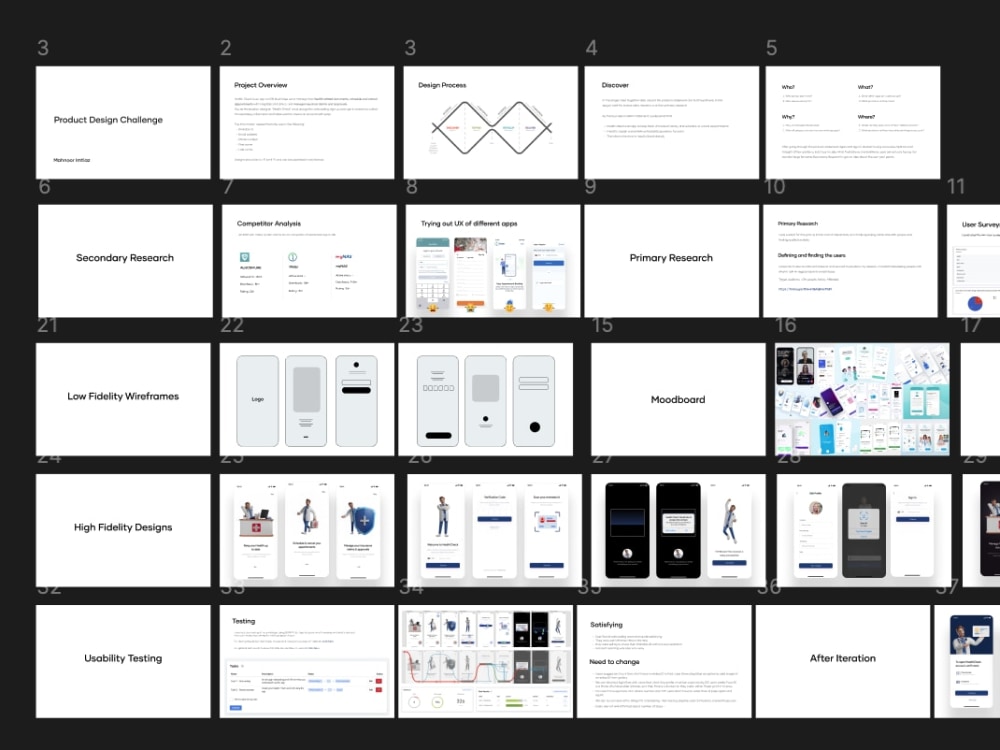Click frame label 15 above Moodboard
Image resolution: width=1000 pixels, height=750 pixels.
pyautogui.click(x=602, y=325)
